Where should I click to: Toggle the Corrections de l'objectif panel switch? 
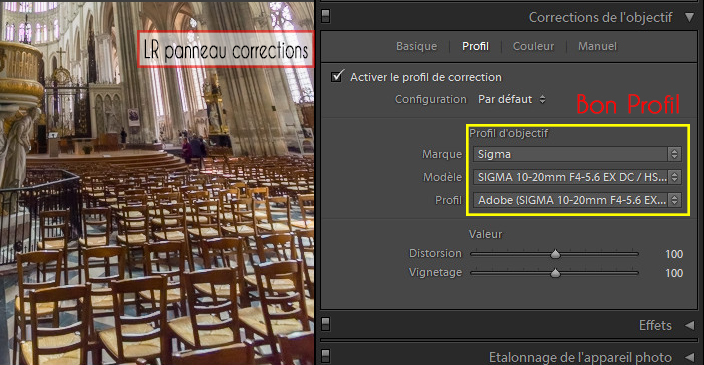[326, 17]
